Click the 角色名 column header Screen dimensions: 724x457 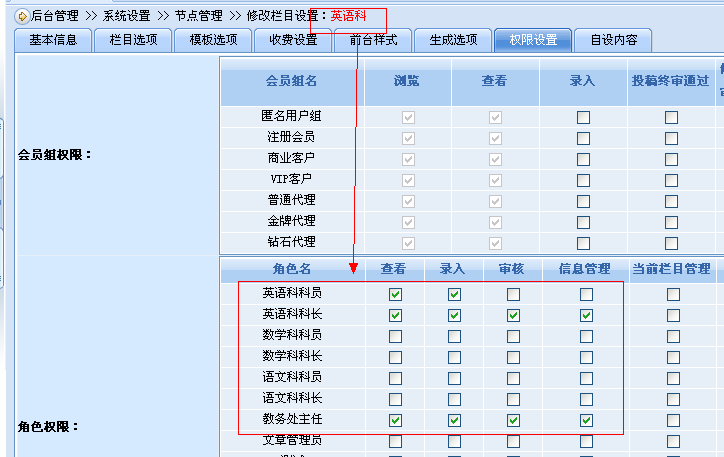[291, 269]
